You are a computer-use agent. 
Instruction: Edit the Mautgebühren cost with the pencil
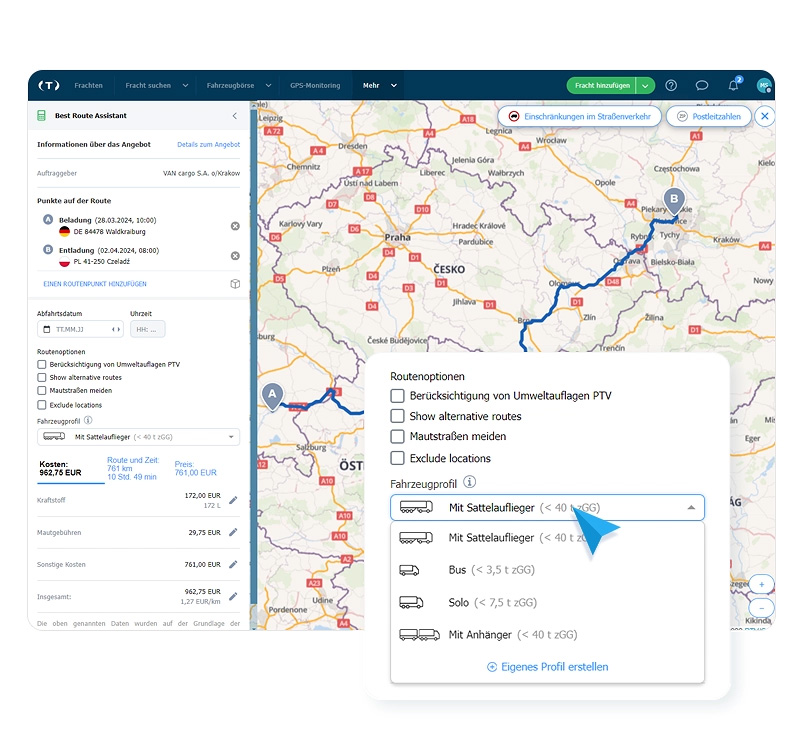233,532
